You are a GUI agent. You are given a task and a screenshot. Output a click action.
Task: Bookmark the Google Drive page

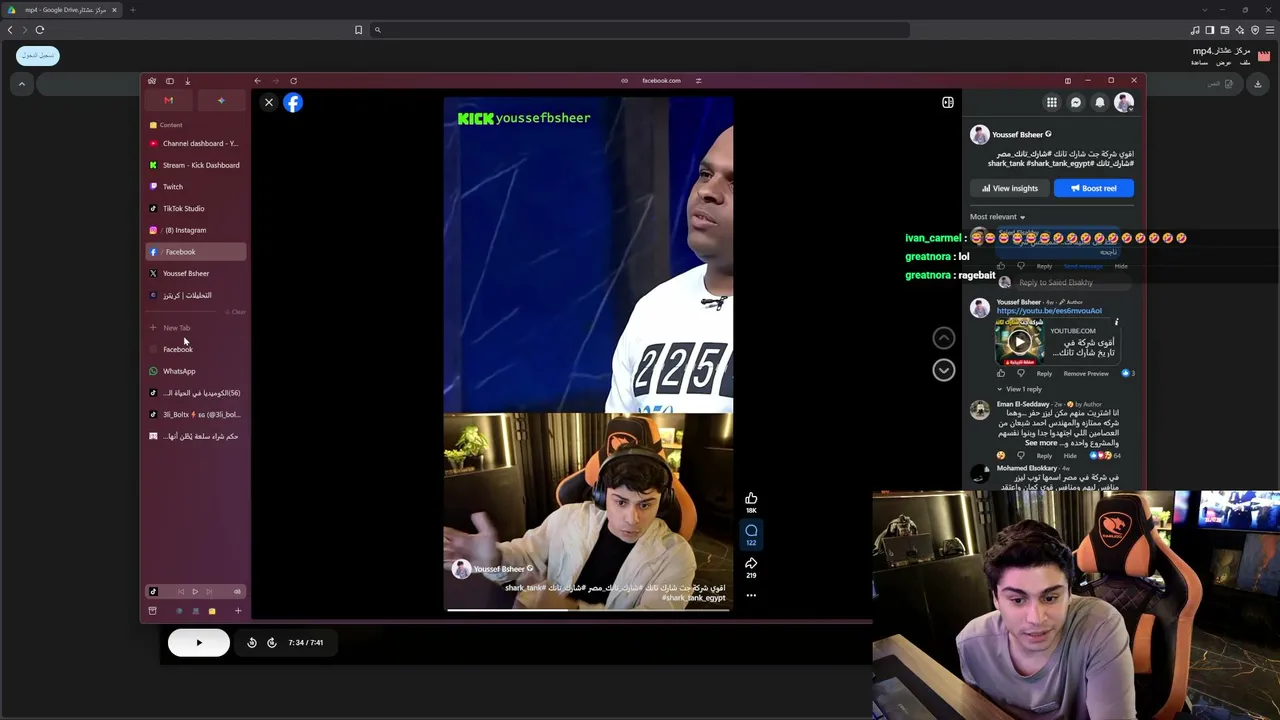[x=358, y=30]
